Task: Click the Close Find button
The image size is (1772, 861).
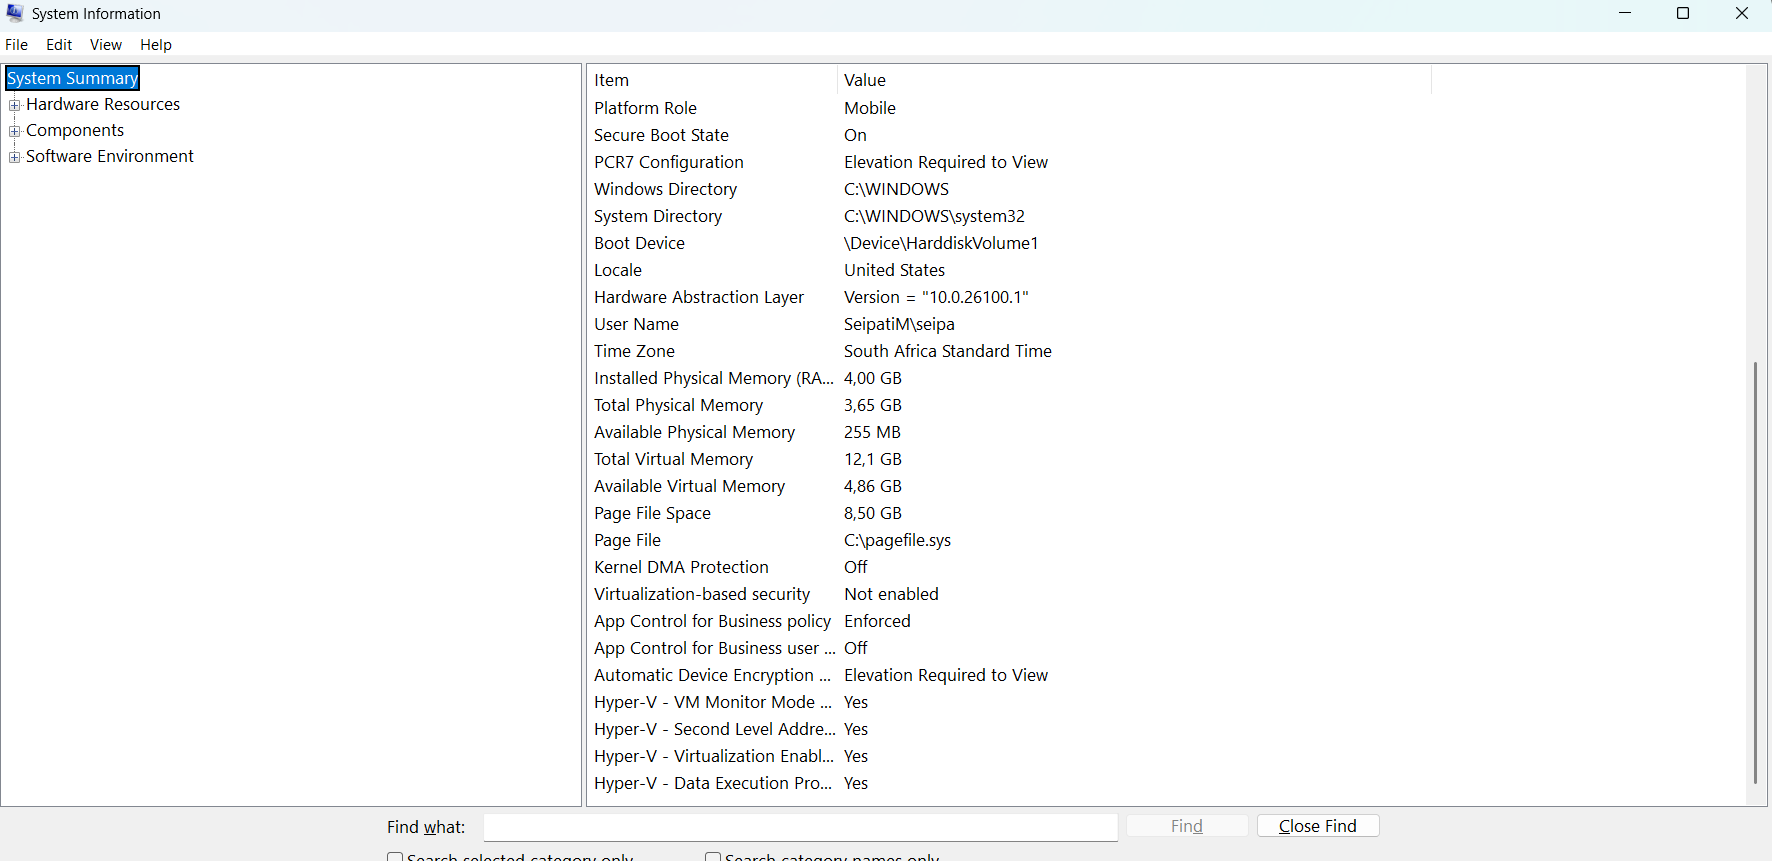Action: pyautogui.click(x=1318, y=826)
